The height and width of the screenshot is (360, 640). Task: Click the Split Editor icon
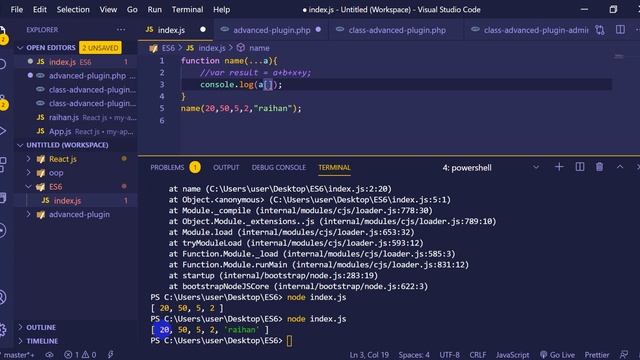click(620, 30)
